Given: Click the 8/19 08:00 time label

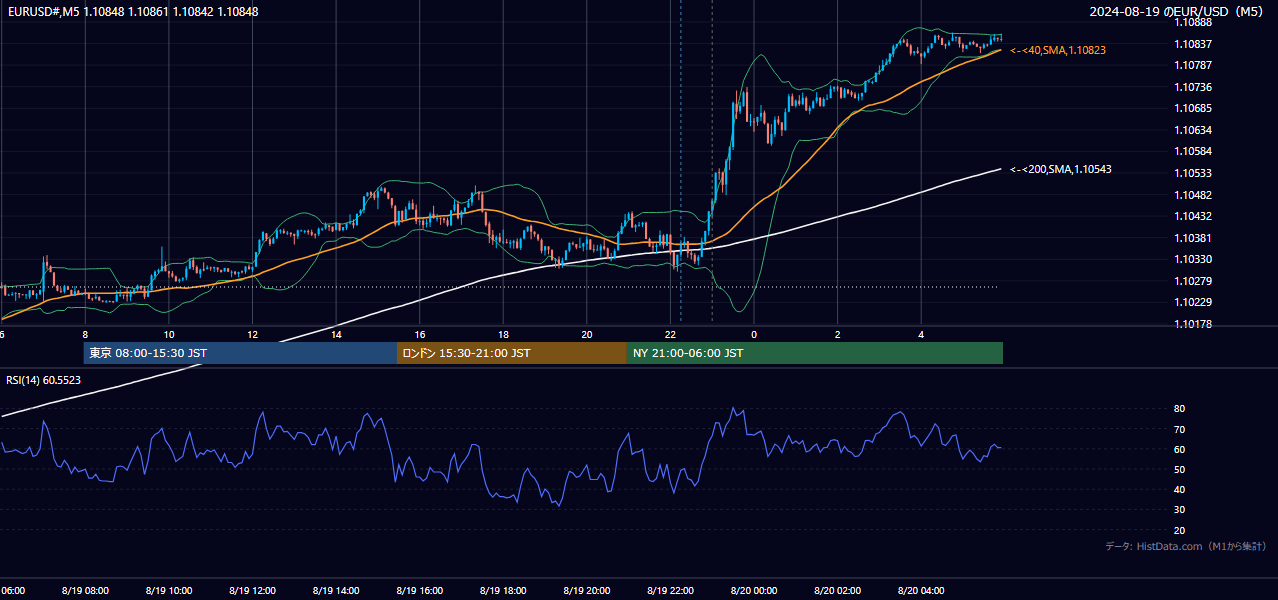Looking at the screenshot, I should coord(85,591).
